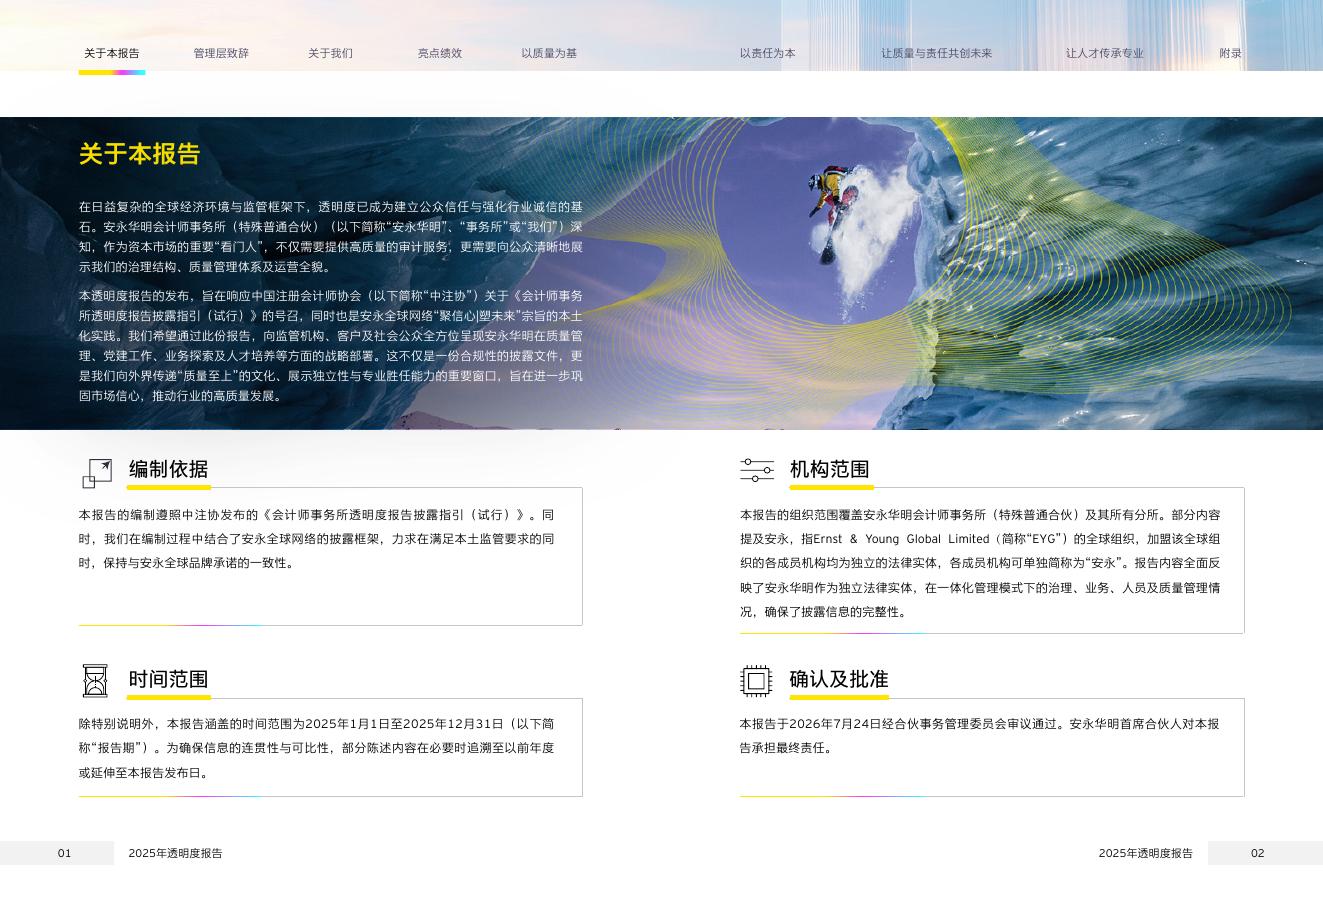This screenshot has height=898, width=1323.
Task: Select the 机构范围 section heading
Action: point(830,469)
